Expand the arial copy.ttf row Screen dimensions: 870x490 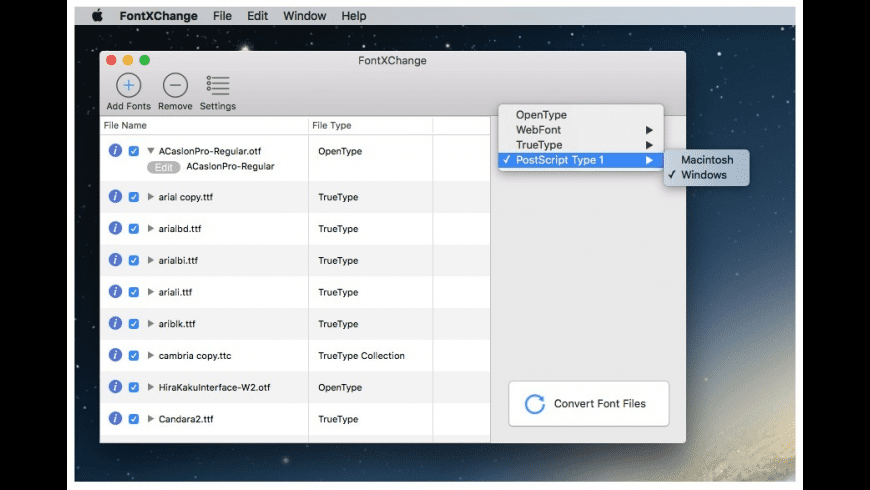coord(150,197)
